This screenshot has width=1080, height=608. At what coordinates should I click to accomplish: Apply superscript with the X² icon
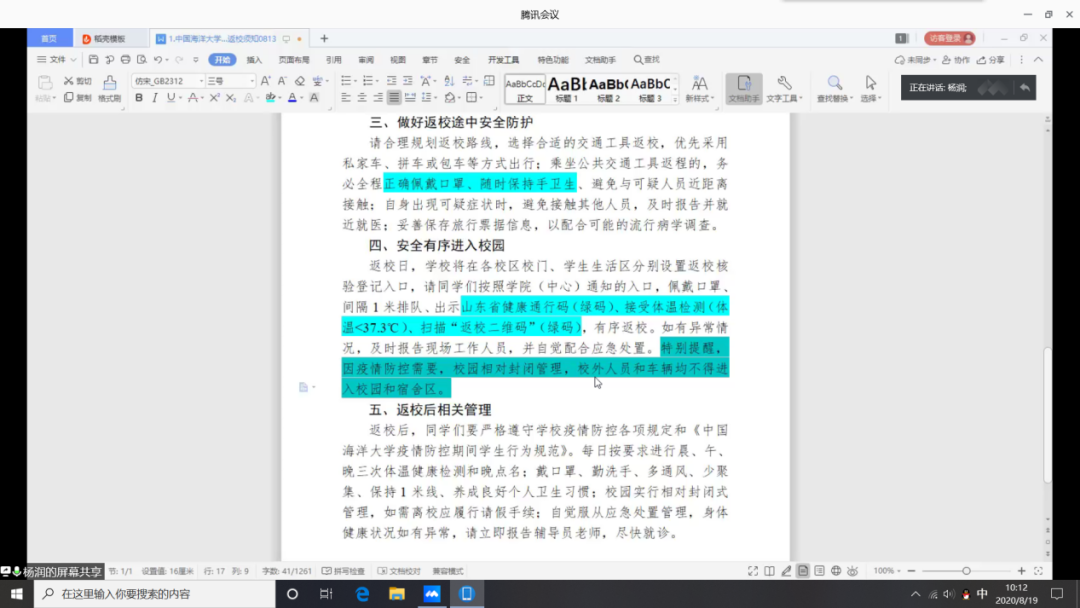214,98
